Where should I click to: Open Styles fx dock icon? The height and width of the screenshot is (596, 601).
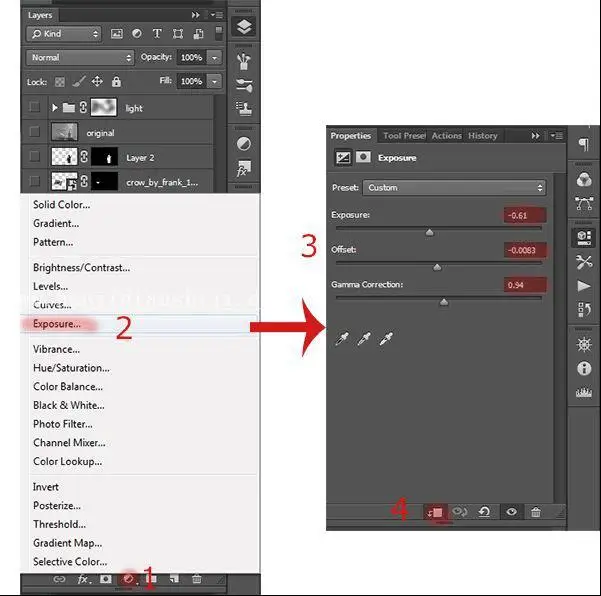click(244, 168)
